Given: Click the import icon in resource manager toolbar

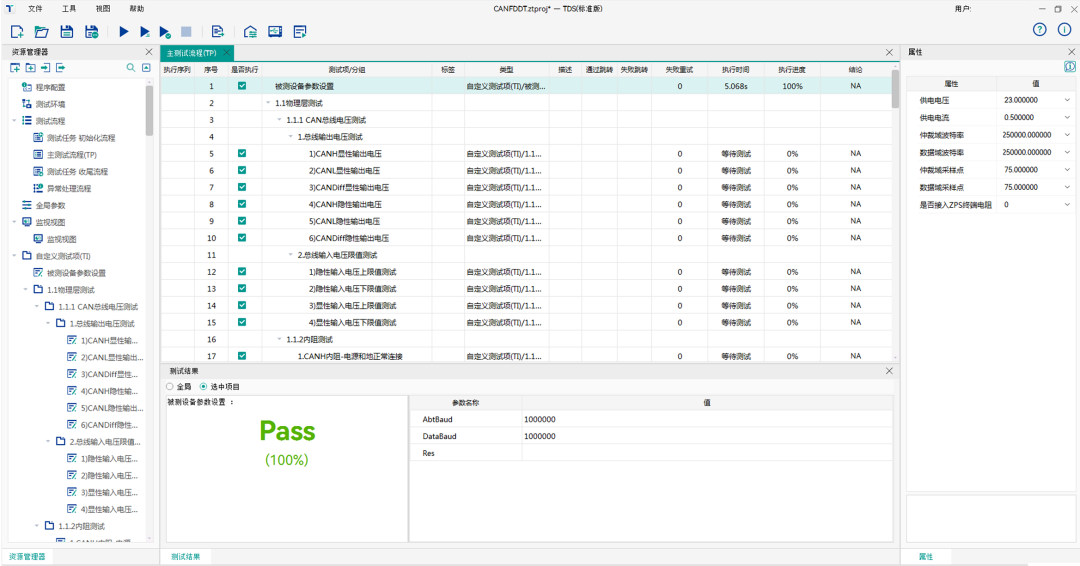Looking at the screenshot, I should point(45,67).
